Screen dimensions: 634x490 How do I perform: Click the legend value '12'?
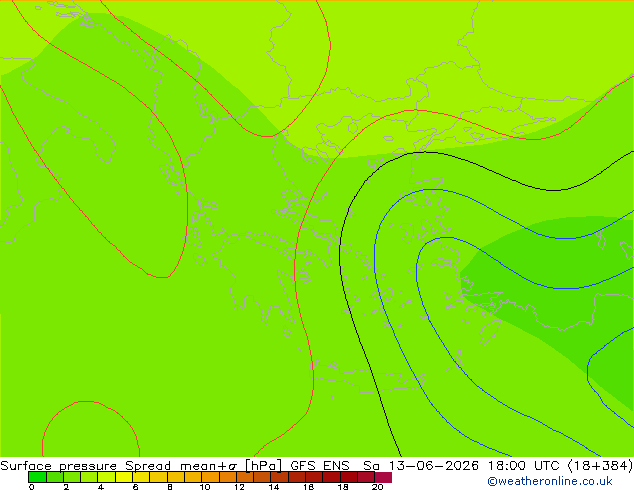click(x=239, y=487)
